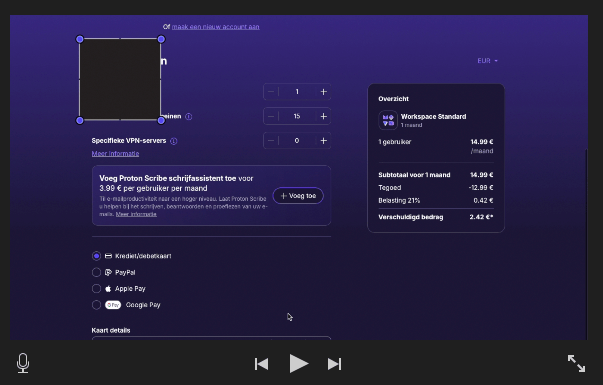The height and width of the screenshot is (385, 603).
Task: Click the microphone icon in player bar
Action: click(x=23, y=363)
